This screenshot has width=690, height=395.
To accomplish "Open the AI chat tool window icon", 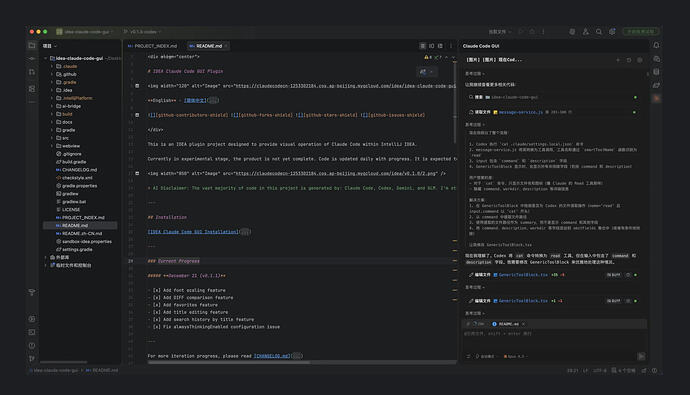I will tap(656, 59).
